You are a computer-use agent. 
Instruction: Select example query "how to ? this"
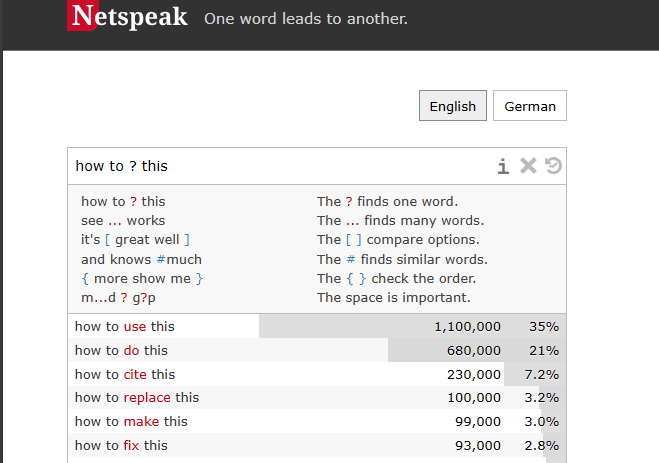click(x=123, y=202)
